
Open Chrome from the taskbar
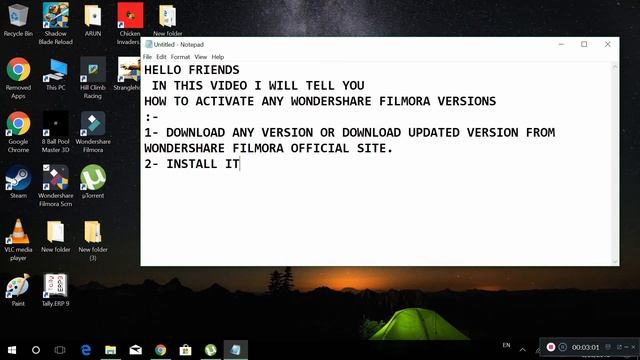point(160,350)
